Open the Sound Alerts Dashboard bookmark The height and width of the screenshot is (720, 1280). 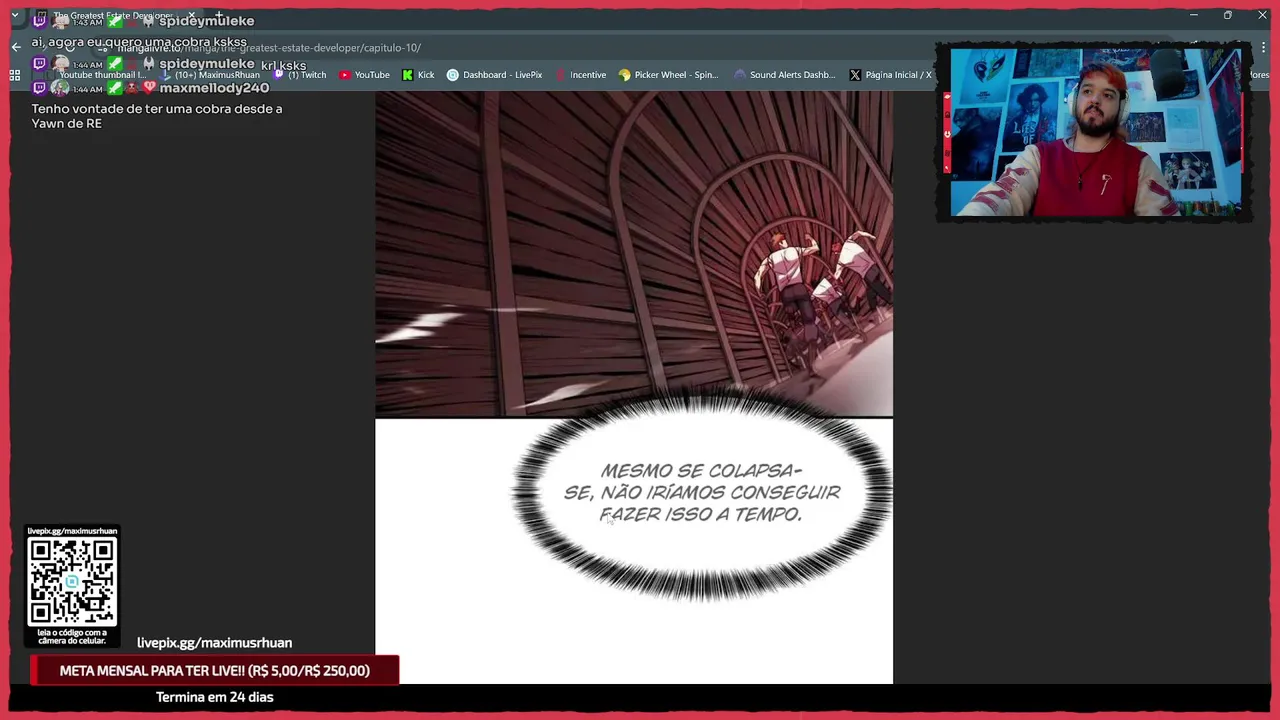pos(784,75)
